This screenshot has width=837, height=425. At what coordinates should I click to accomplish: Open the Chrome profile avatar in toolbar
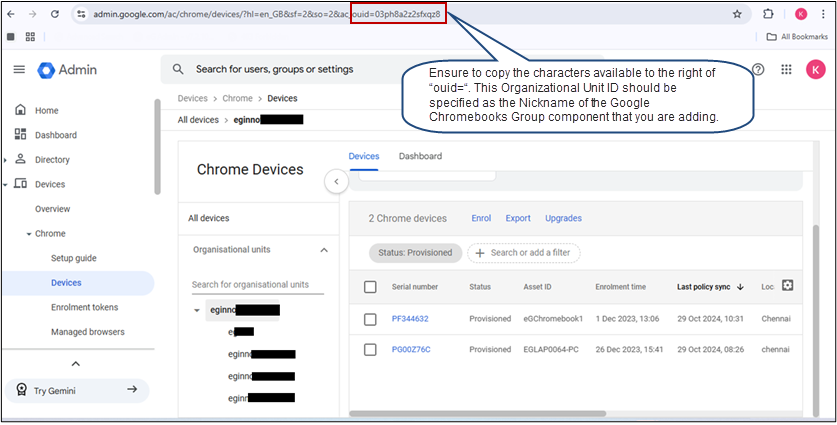801,14
